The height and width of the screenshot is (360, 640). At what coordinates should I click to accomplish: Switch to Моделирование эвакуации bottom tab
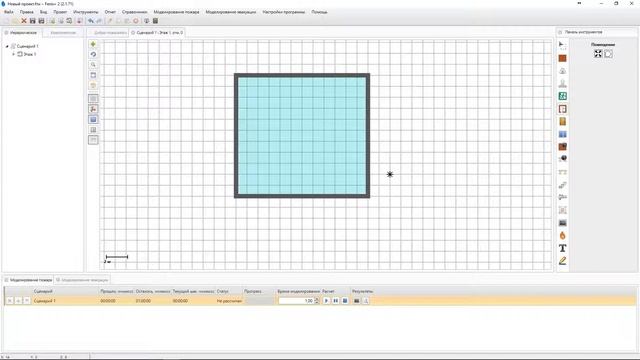[x=82, y=280]
